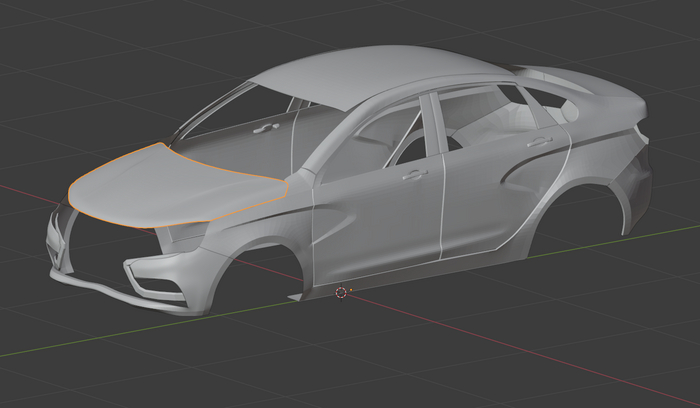Viewport: 700px width, 408px height.
Task: Click the windshield opening
Action: pos(235,115)
